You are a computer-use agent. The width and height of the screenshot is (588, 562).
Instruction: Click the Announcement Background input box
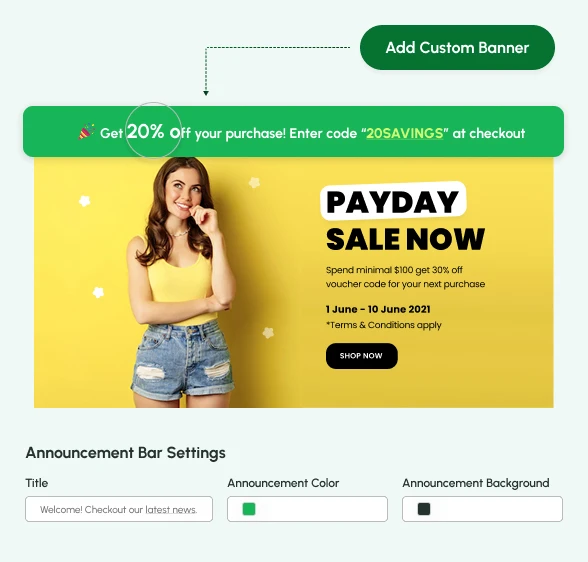482,509
